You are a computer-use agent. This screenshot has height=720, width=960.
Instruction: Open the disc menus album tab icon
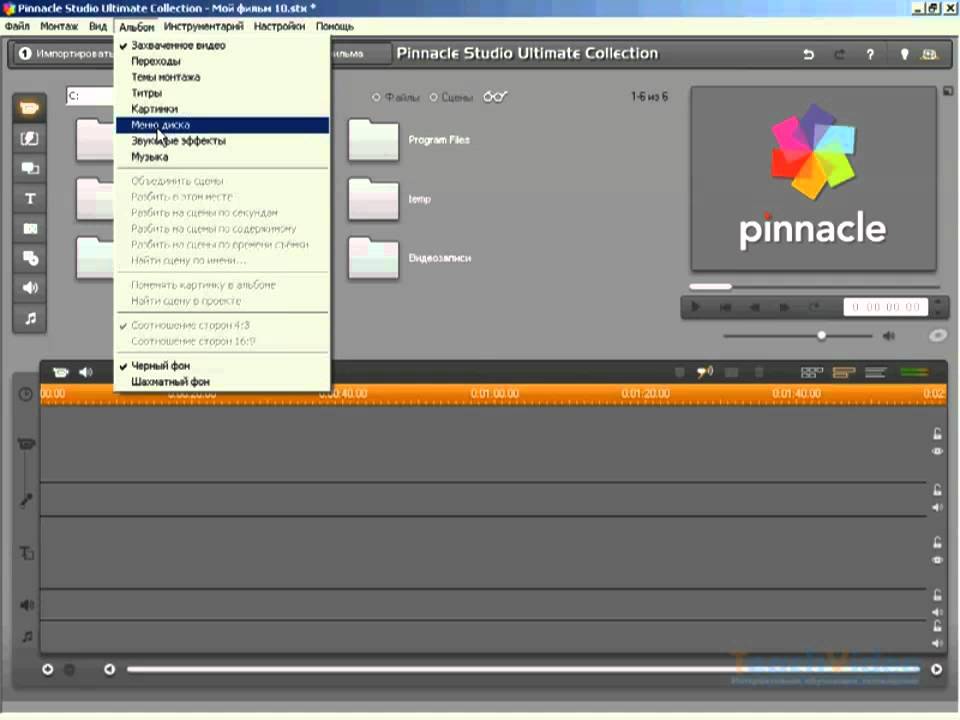29,258
